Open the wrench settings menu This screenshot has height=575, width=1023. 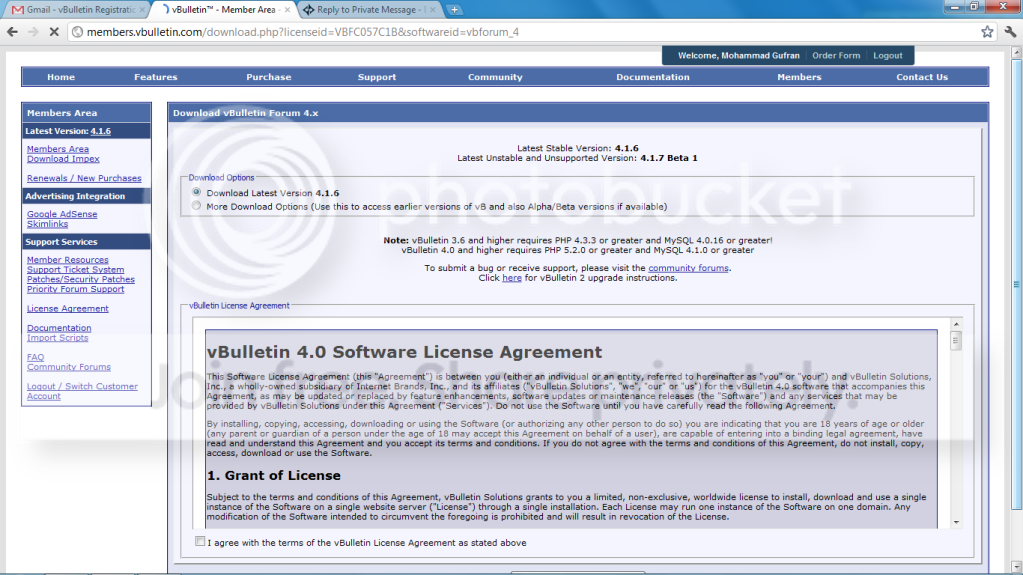click(1011, 32)
